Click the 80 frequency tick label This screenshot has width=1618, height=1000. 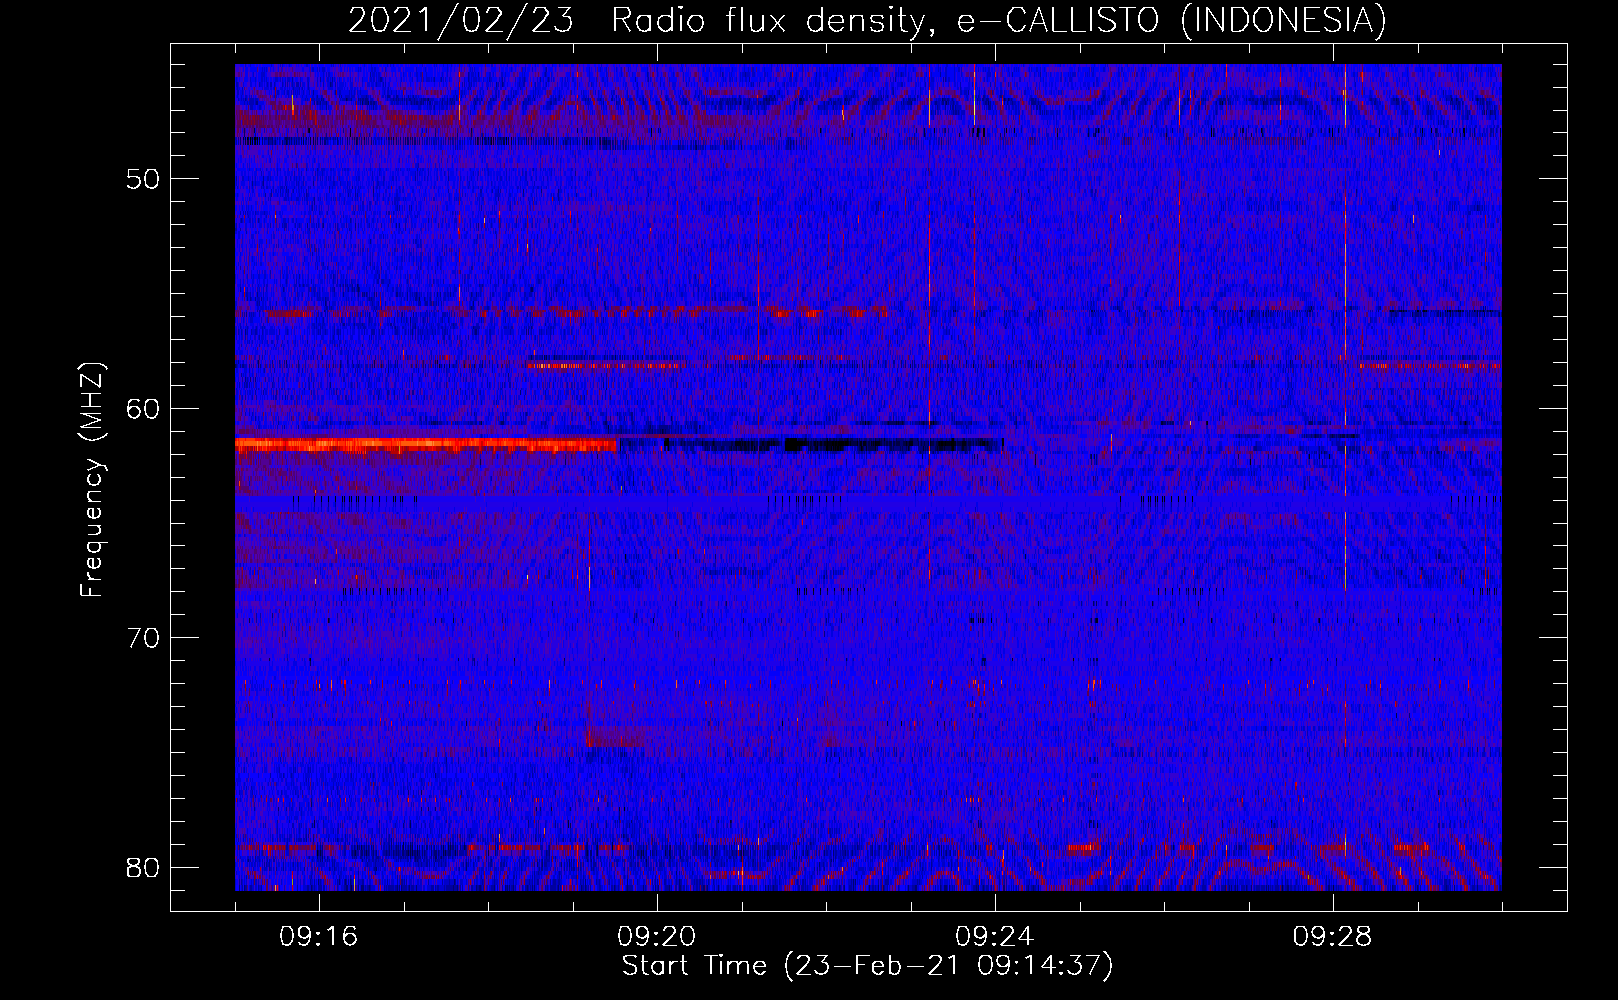143,867
